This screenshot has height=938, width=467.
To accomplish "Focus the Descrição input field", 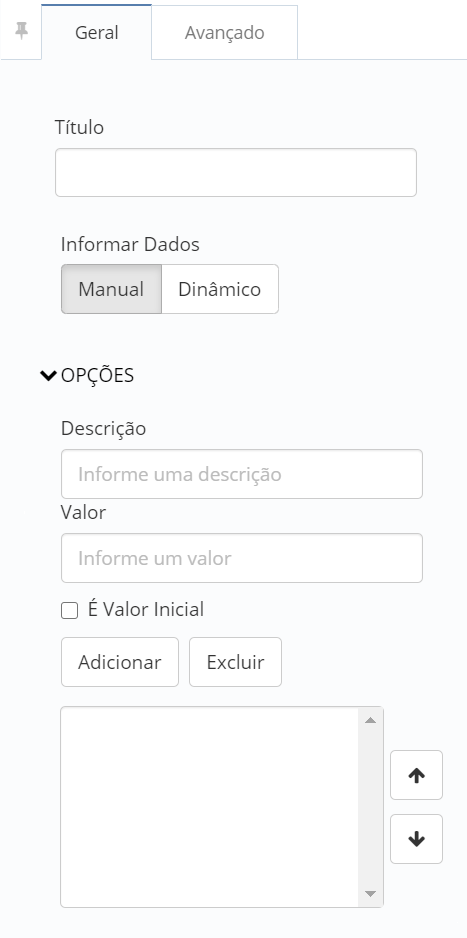I will click(x=242, y=474).
